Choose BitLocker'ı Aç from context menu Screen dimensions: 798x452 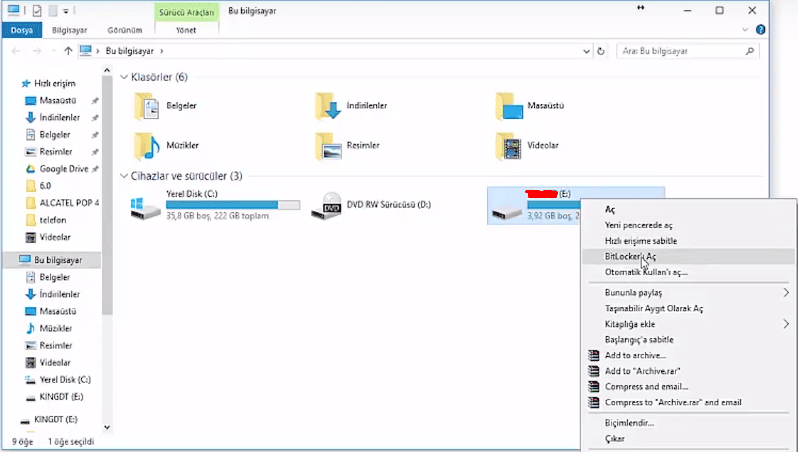[x=630, y=256]
